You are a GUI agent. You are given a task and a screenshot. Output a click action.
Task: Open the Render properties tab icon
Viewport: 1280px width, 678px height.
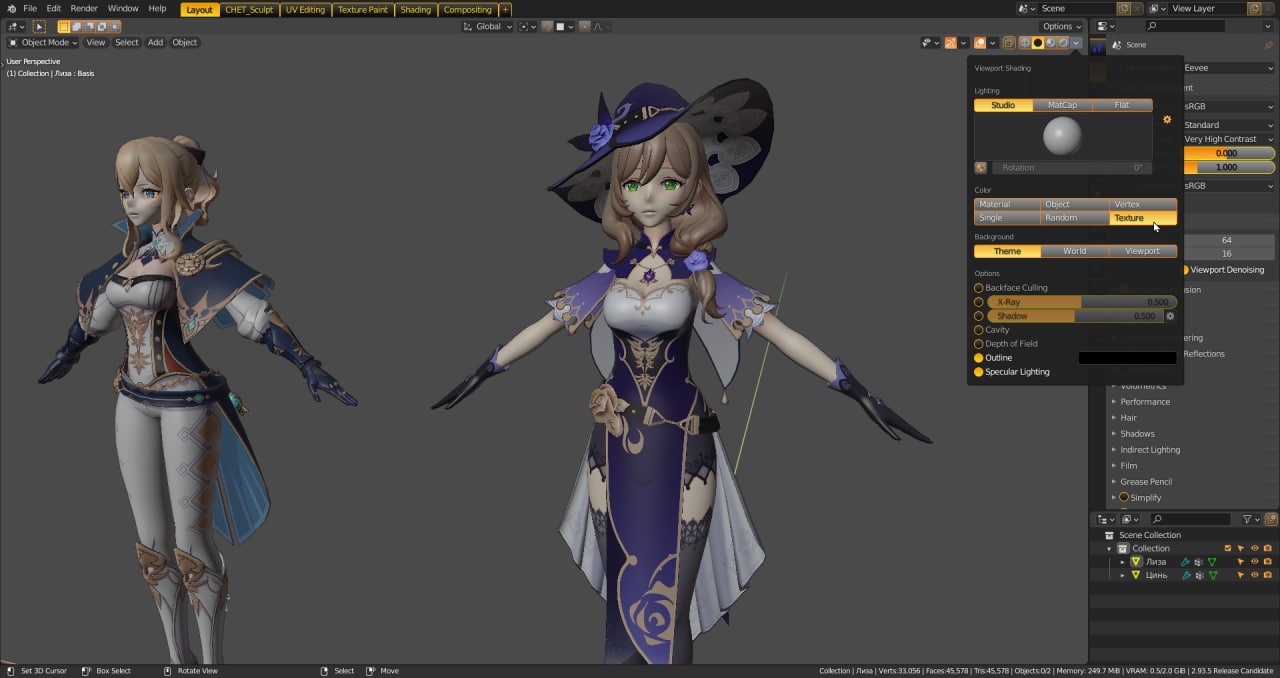pos(1099,72)
